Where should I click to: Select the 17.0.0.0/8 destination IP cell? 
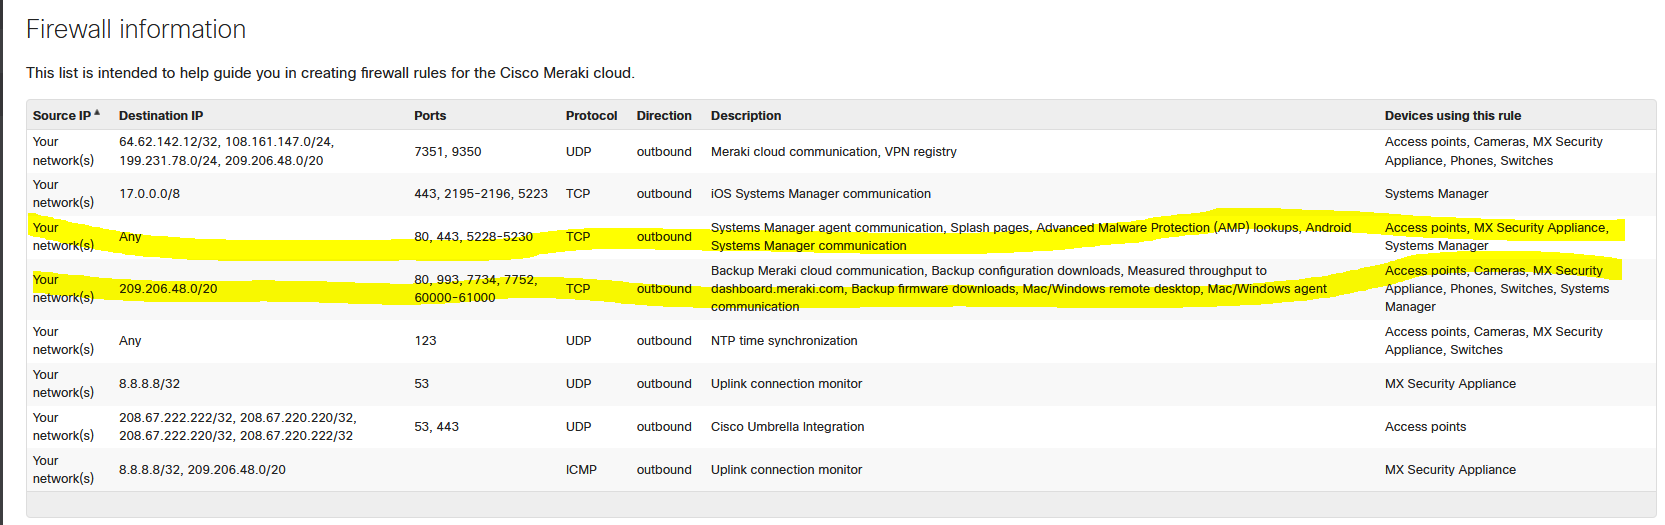[x=150, y=194]
